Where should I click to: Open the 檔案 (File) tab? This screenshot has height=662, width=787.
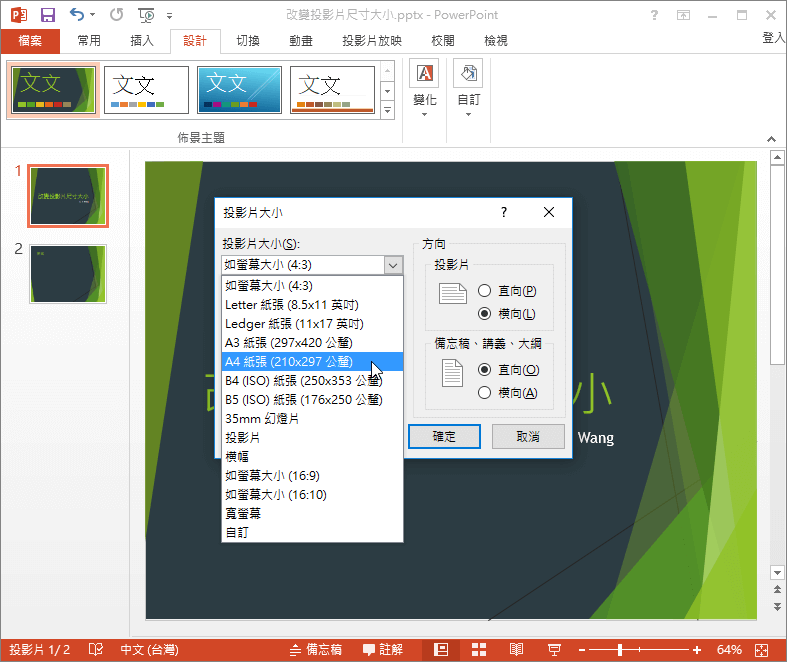coord(30,41)
